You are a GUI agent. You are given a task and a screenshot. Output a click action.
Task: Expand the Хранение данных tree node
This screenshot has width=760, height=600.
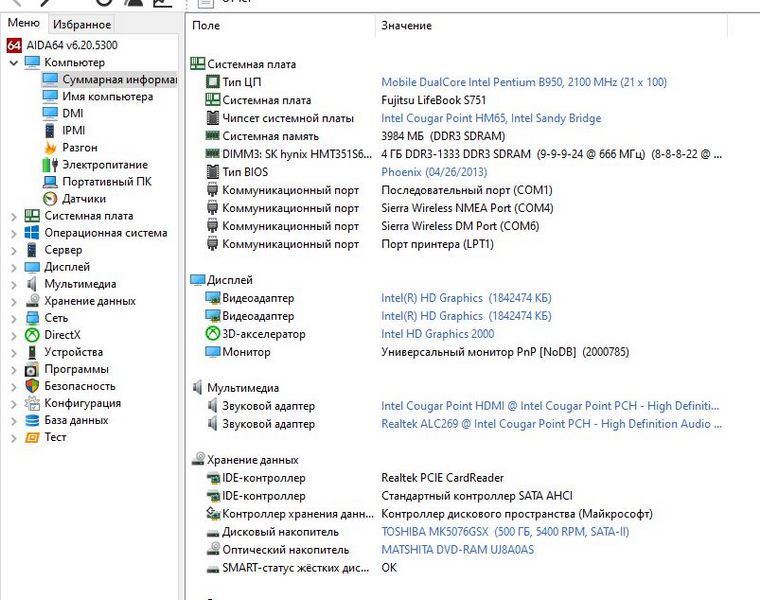pos(13,301)
